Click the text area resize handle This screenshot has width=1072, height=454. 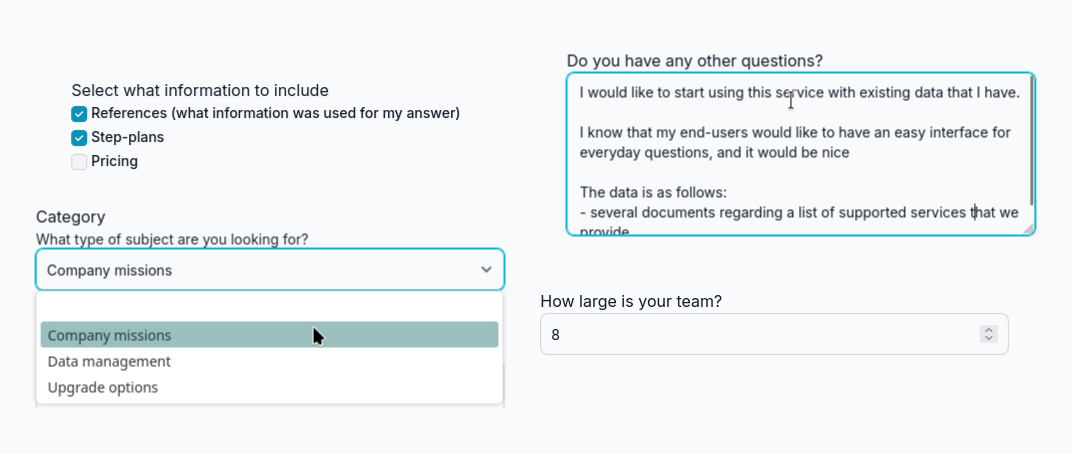tap(1027, 229)
